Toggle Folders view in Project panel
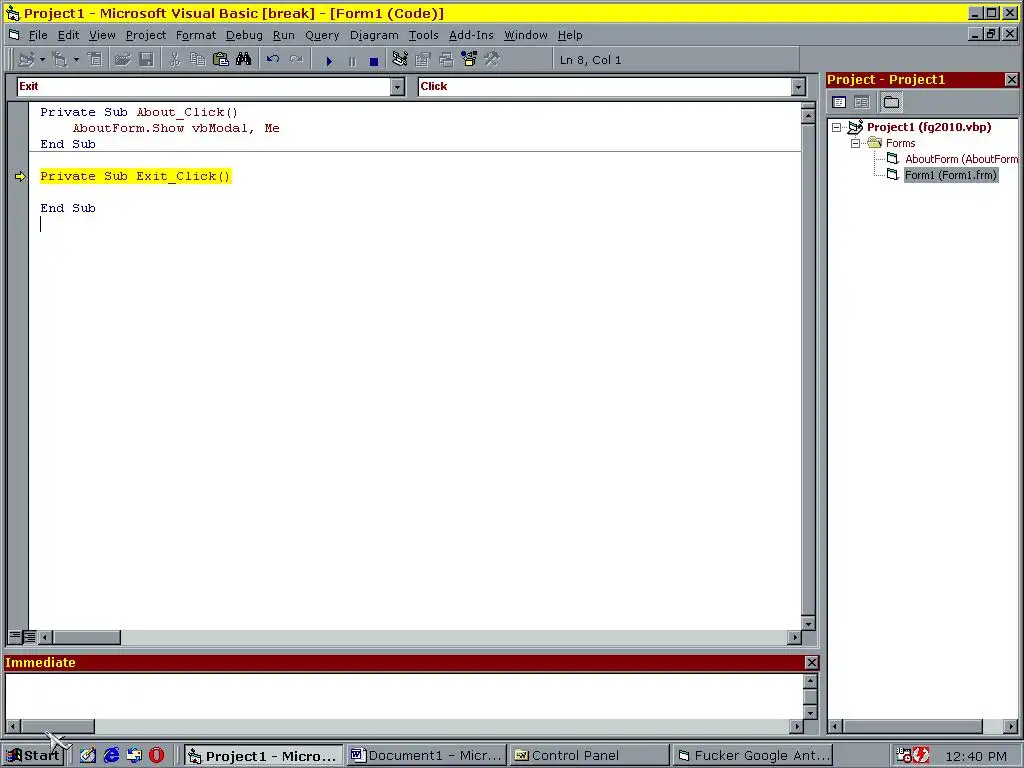The image size is (1024, 768). click(891, 102)
